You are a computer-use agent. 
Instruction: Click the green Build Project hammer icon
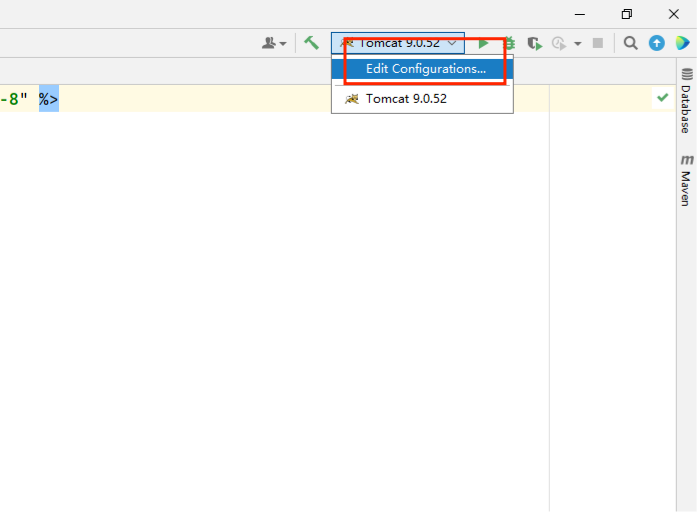(x=311, y=43)
